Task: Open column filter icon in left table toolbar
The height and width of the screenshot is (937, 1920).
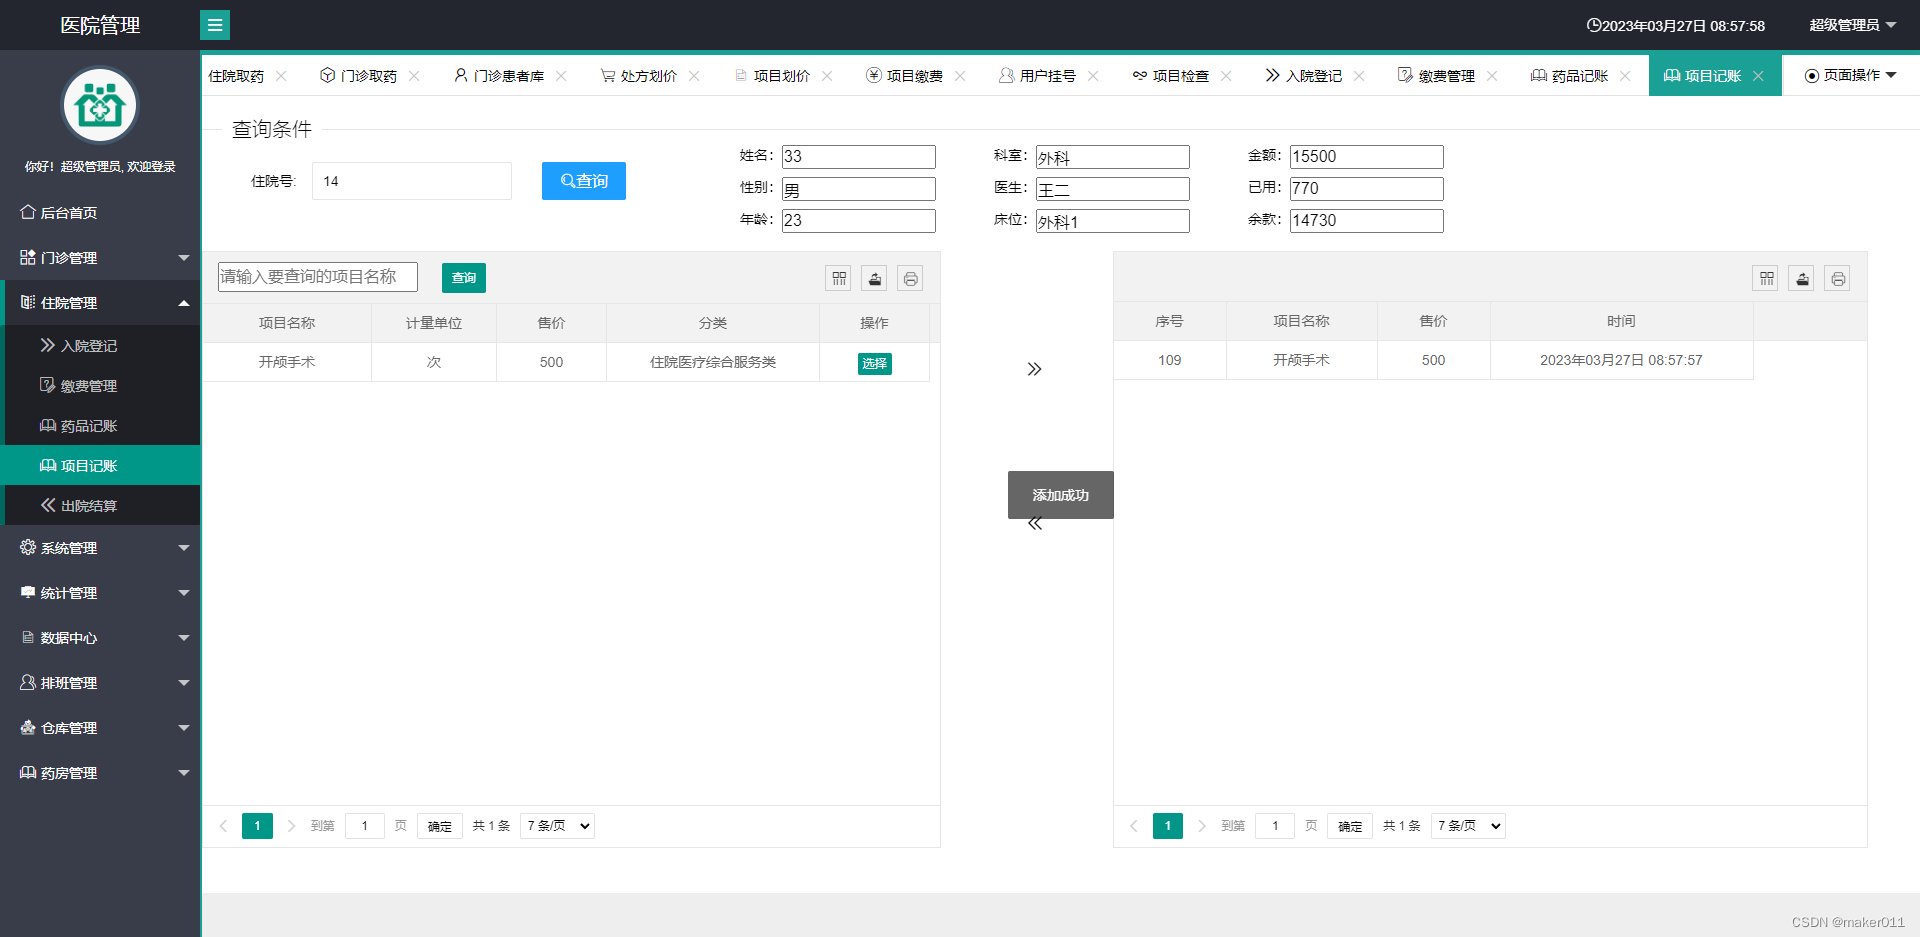Action: click(x=839, y=279)
